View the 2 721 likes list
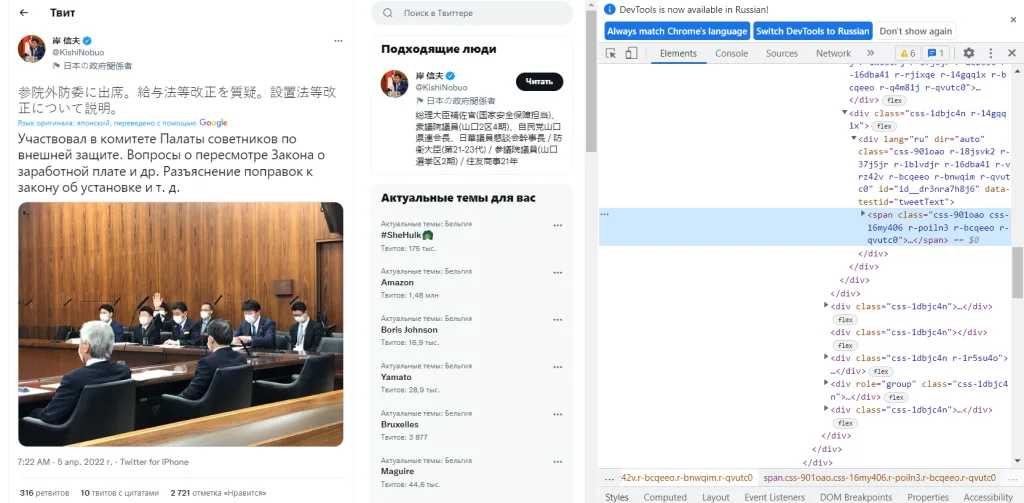1024x503 pixels. pyautogui.click(x=218, y=493)
